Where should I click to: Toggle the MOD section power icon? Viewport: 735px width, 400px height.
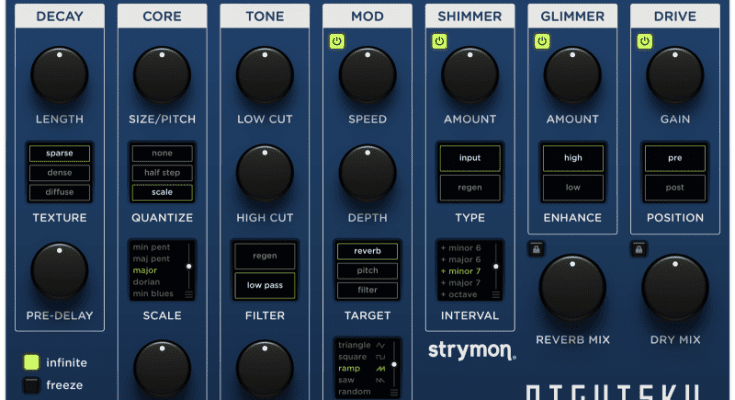[x=337, y=41]
